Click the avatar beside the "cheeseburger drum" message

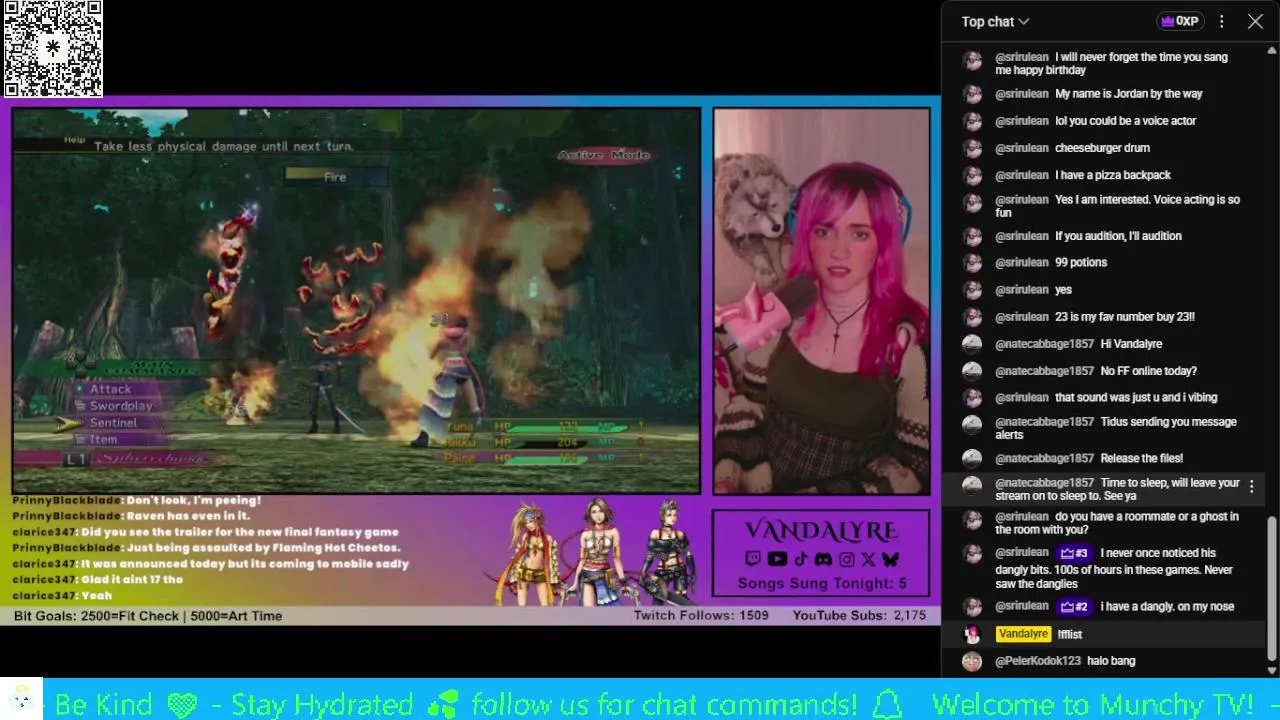point(972,148)
